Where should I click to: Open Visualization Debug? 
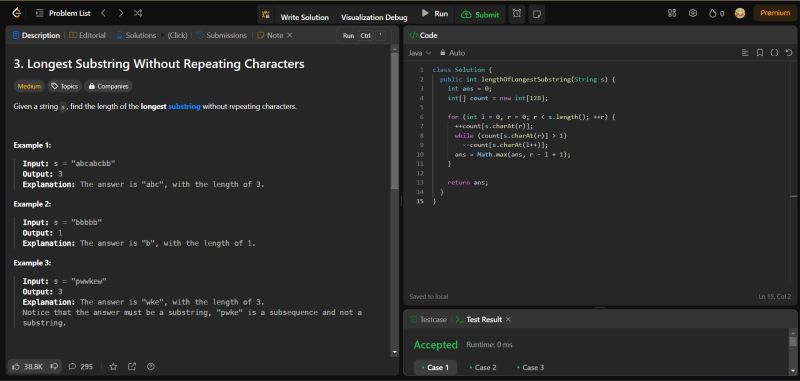click(x=374, y=17)
